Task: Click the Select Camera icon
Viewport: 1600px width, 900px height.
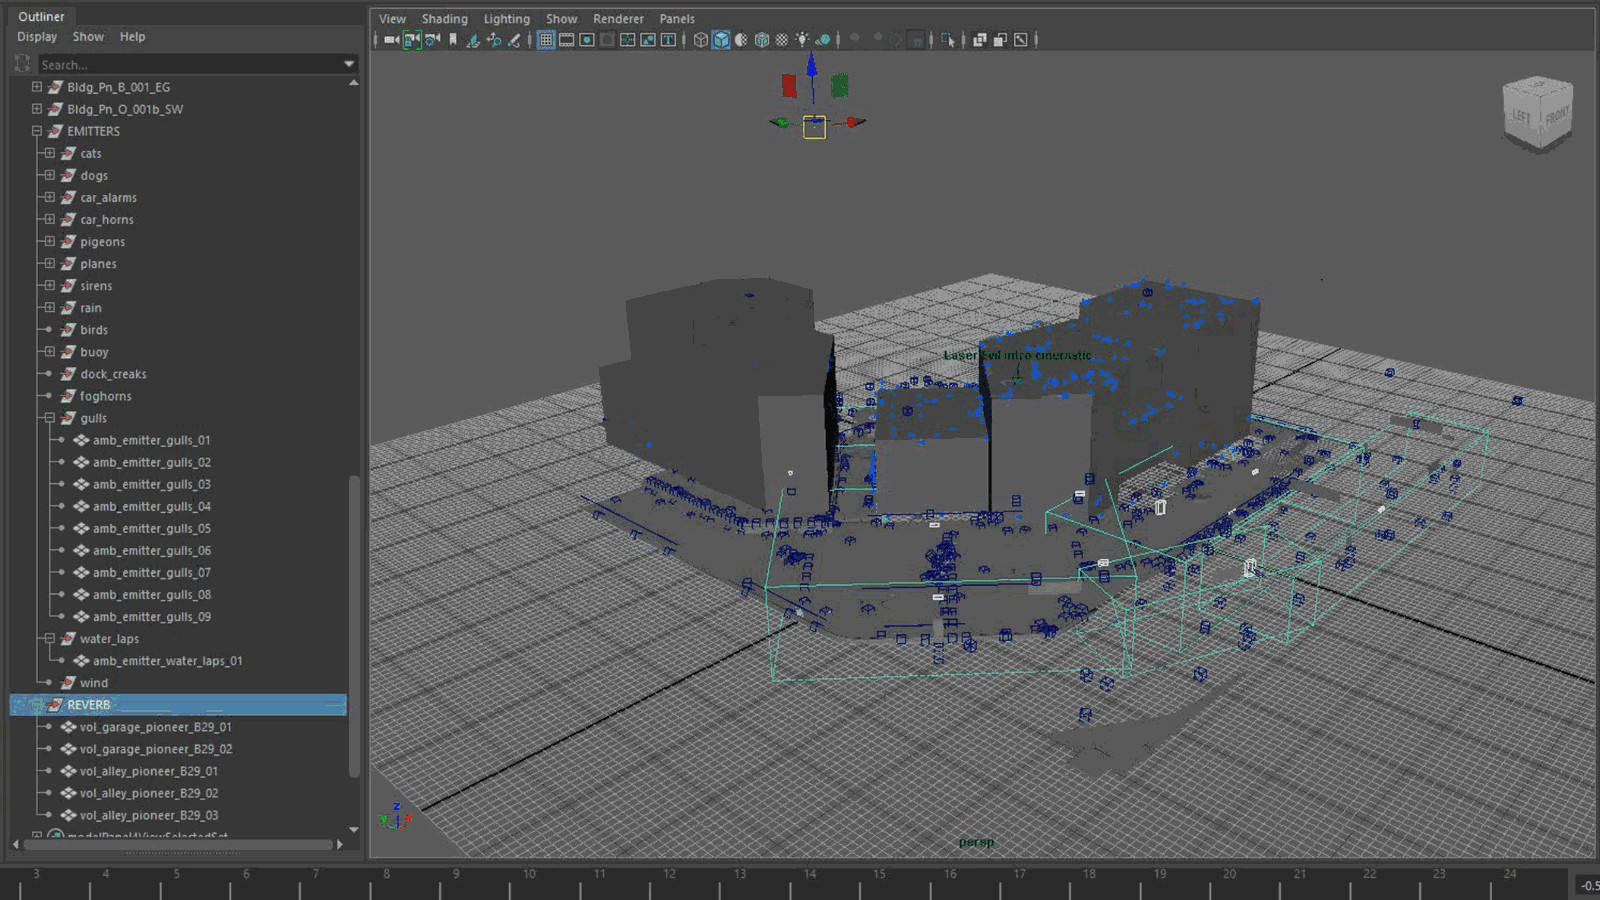Action: click(x=391, y=40)
